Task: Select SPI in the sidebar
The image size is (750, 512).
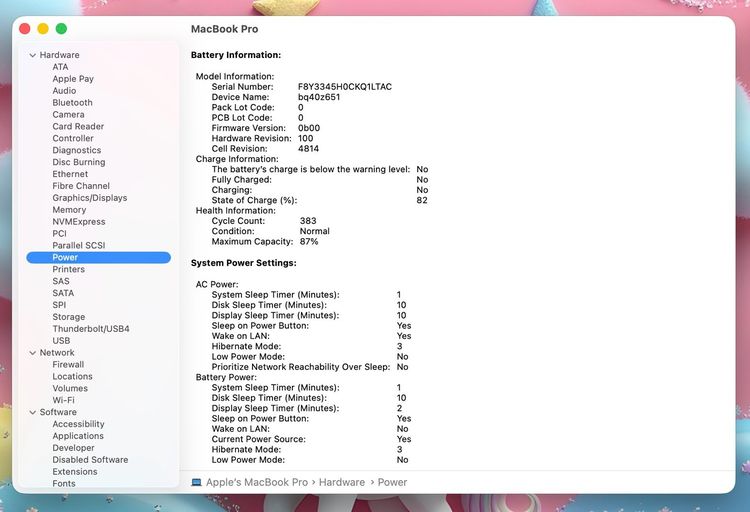Action: coord(59,305)
